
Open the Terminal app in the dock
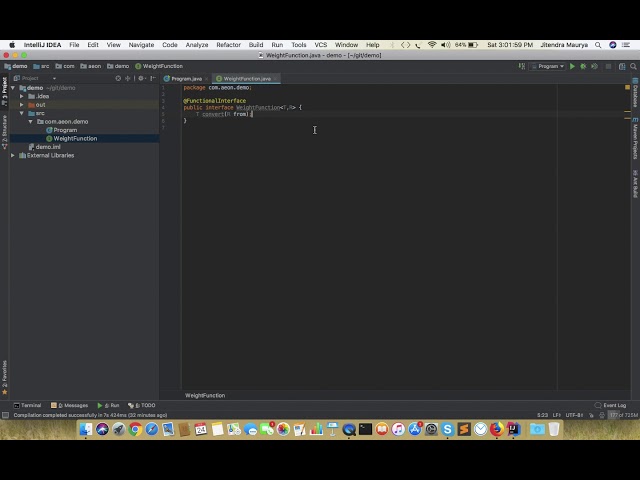point(365,429)
